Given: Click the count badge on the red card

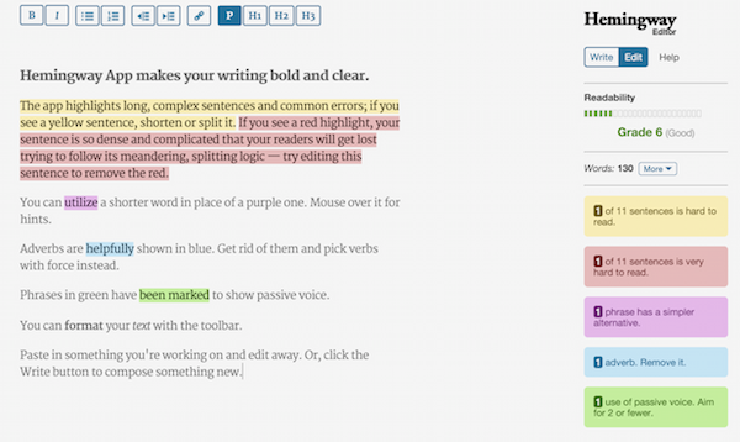Looking at the screenshot, I should tap(597, 261).
